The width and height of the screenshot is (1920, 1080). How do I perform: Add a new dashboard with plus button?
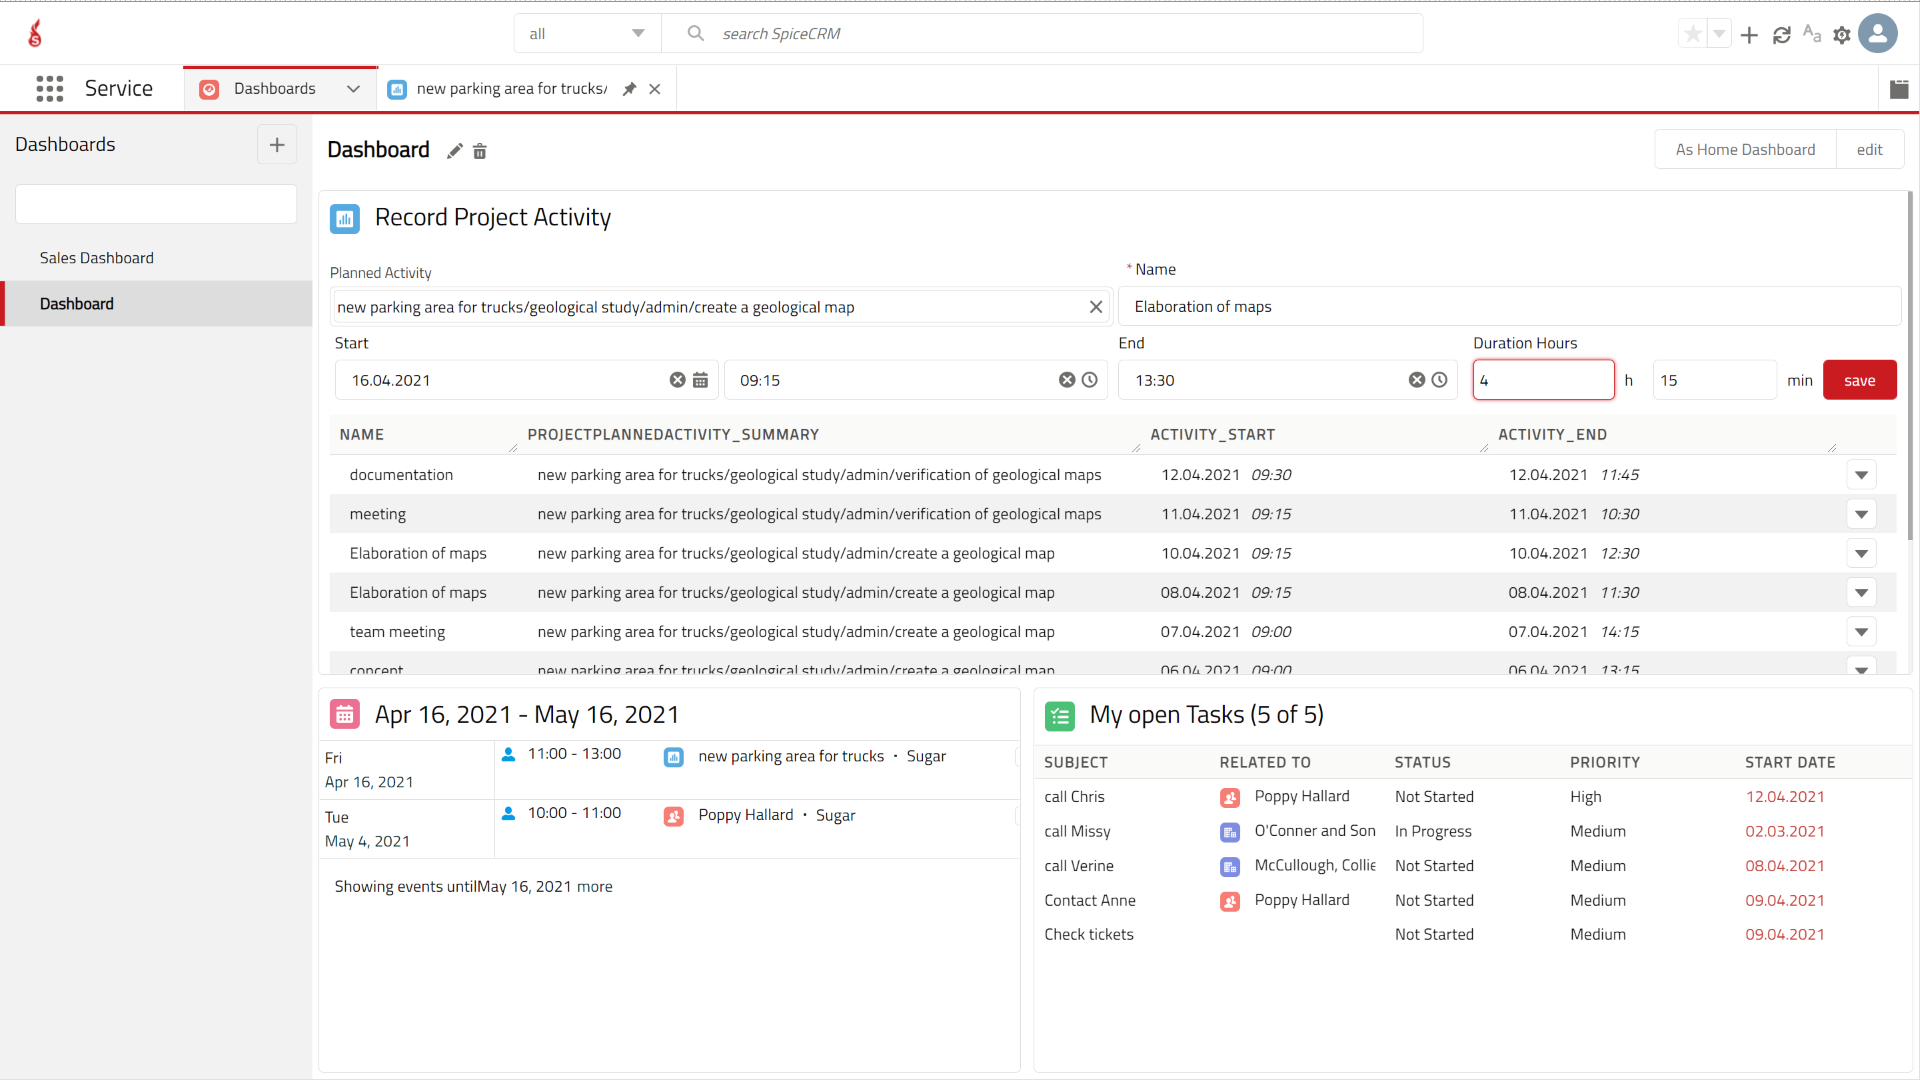[277, 145]
